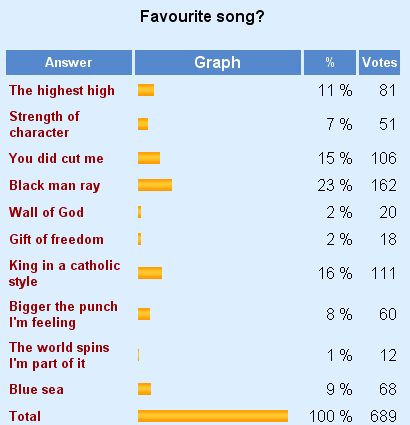
Task: Select 'Strength of character' answer
Action: [44, 124]
